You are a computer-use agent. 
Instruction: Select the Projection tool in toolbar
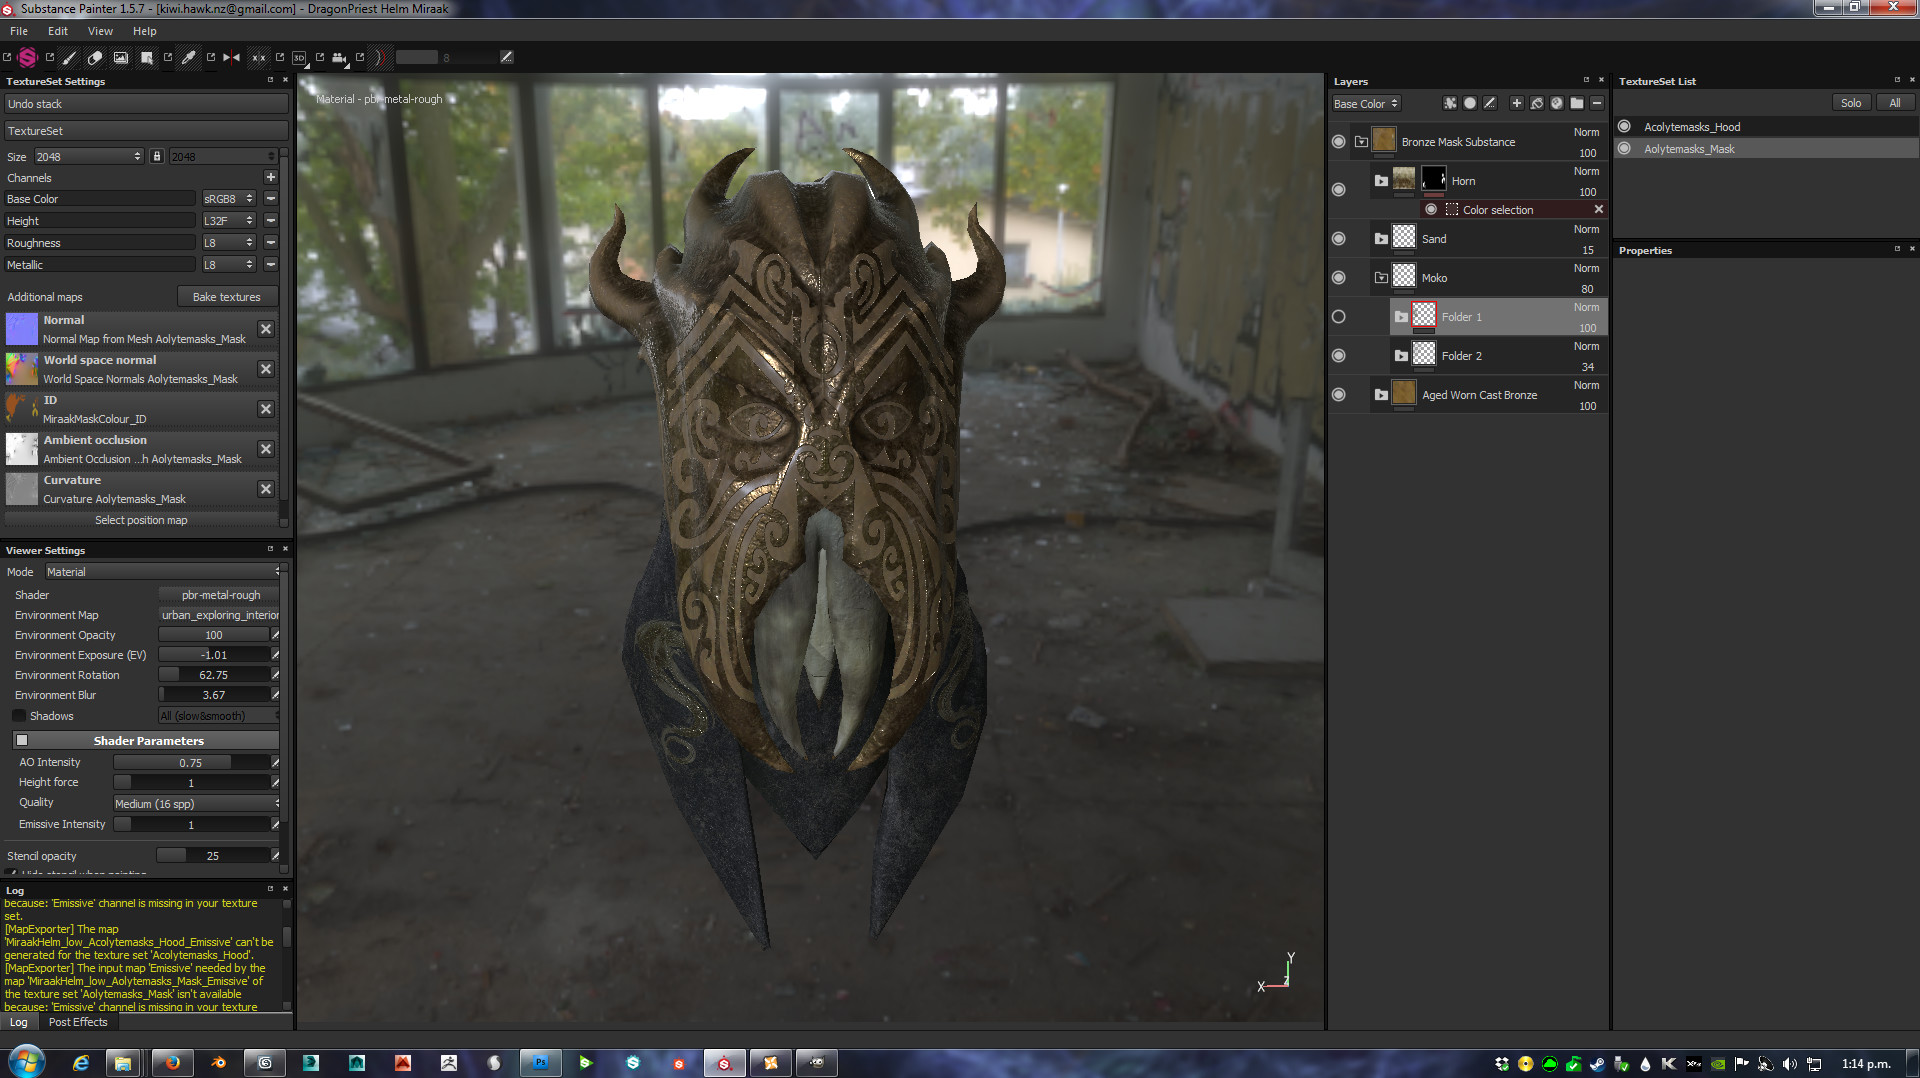121,57
